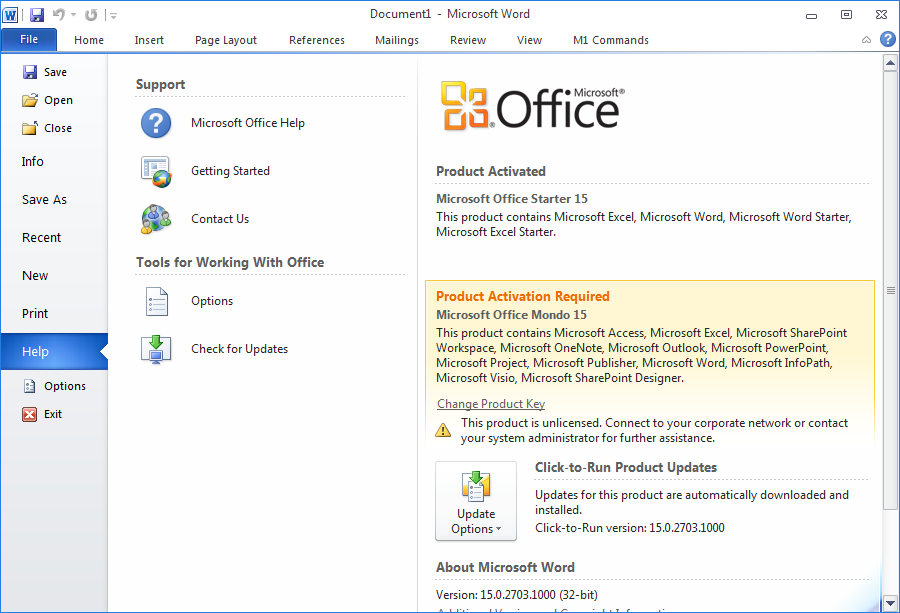Click the Save icon in the Quick Access Toolbar
The width and height of the screenshot is (900, 613).
click(x=37, y=15)
